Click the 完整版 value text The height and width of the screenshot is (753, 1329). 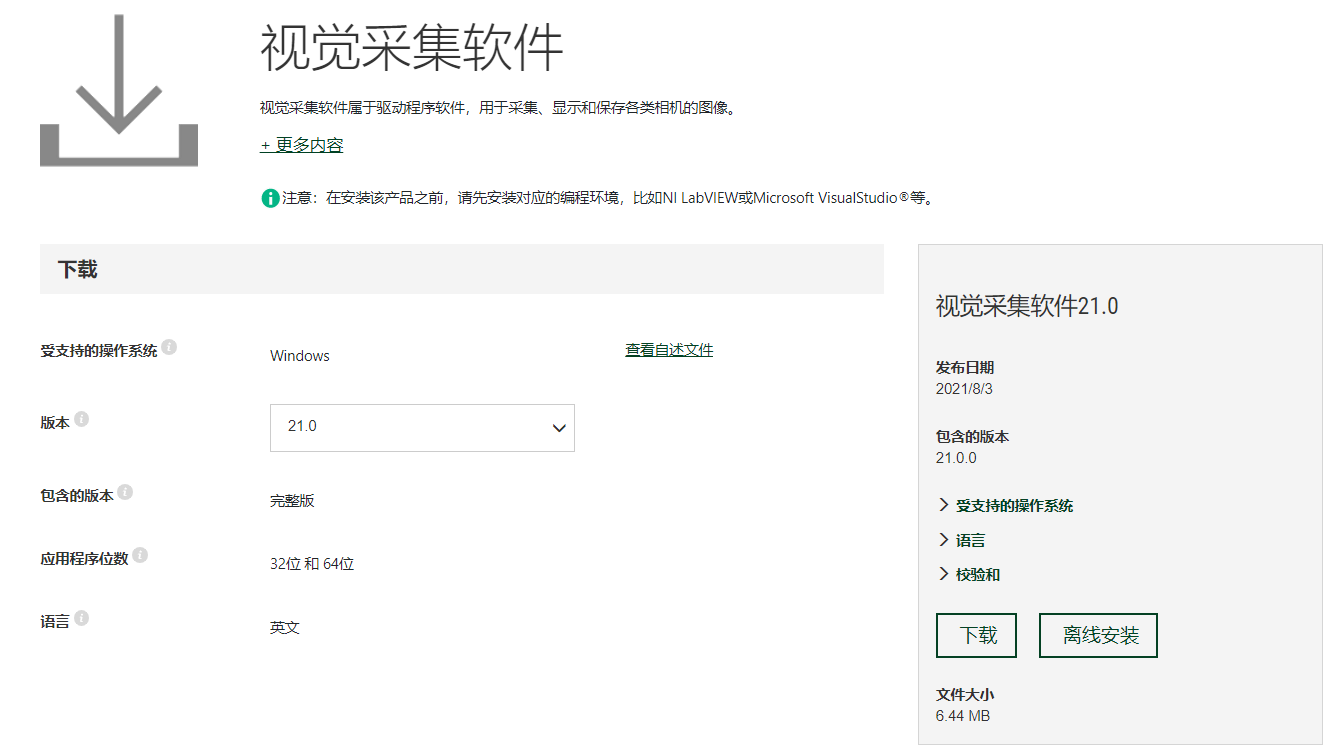292,500
